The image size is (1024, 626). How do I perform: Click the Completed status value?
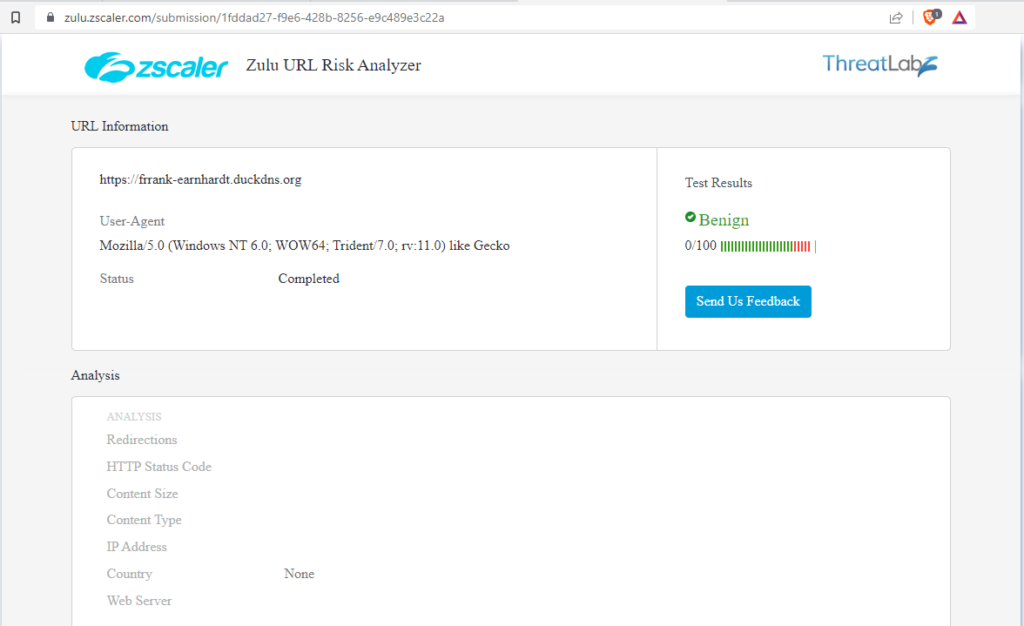[x=308, y=279]
